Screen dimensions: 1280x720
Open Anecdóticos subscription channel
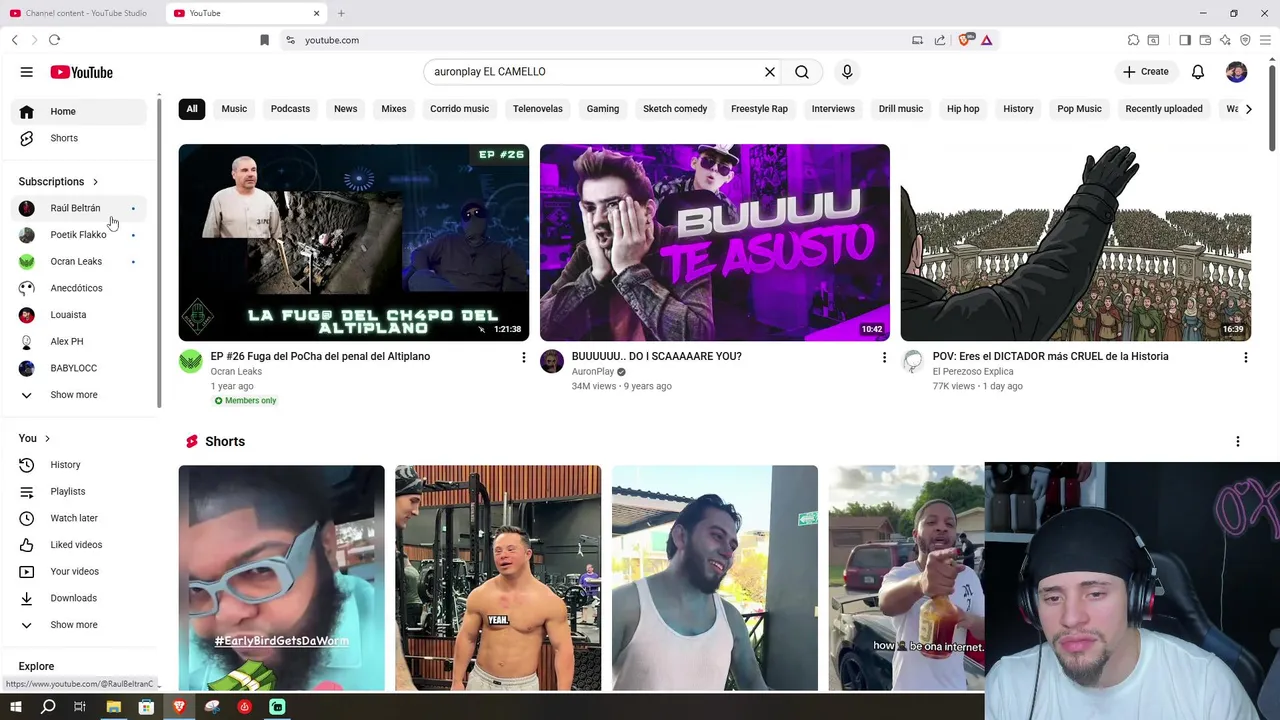80,288
